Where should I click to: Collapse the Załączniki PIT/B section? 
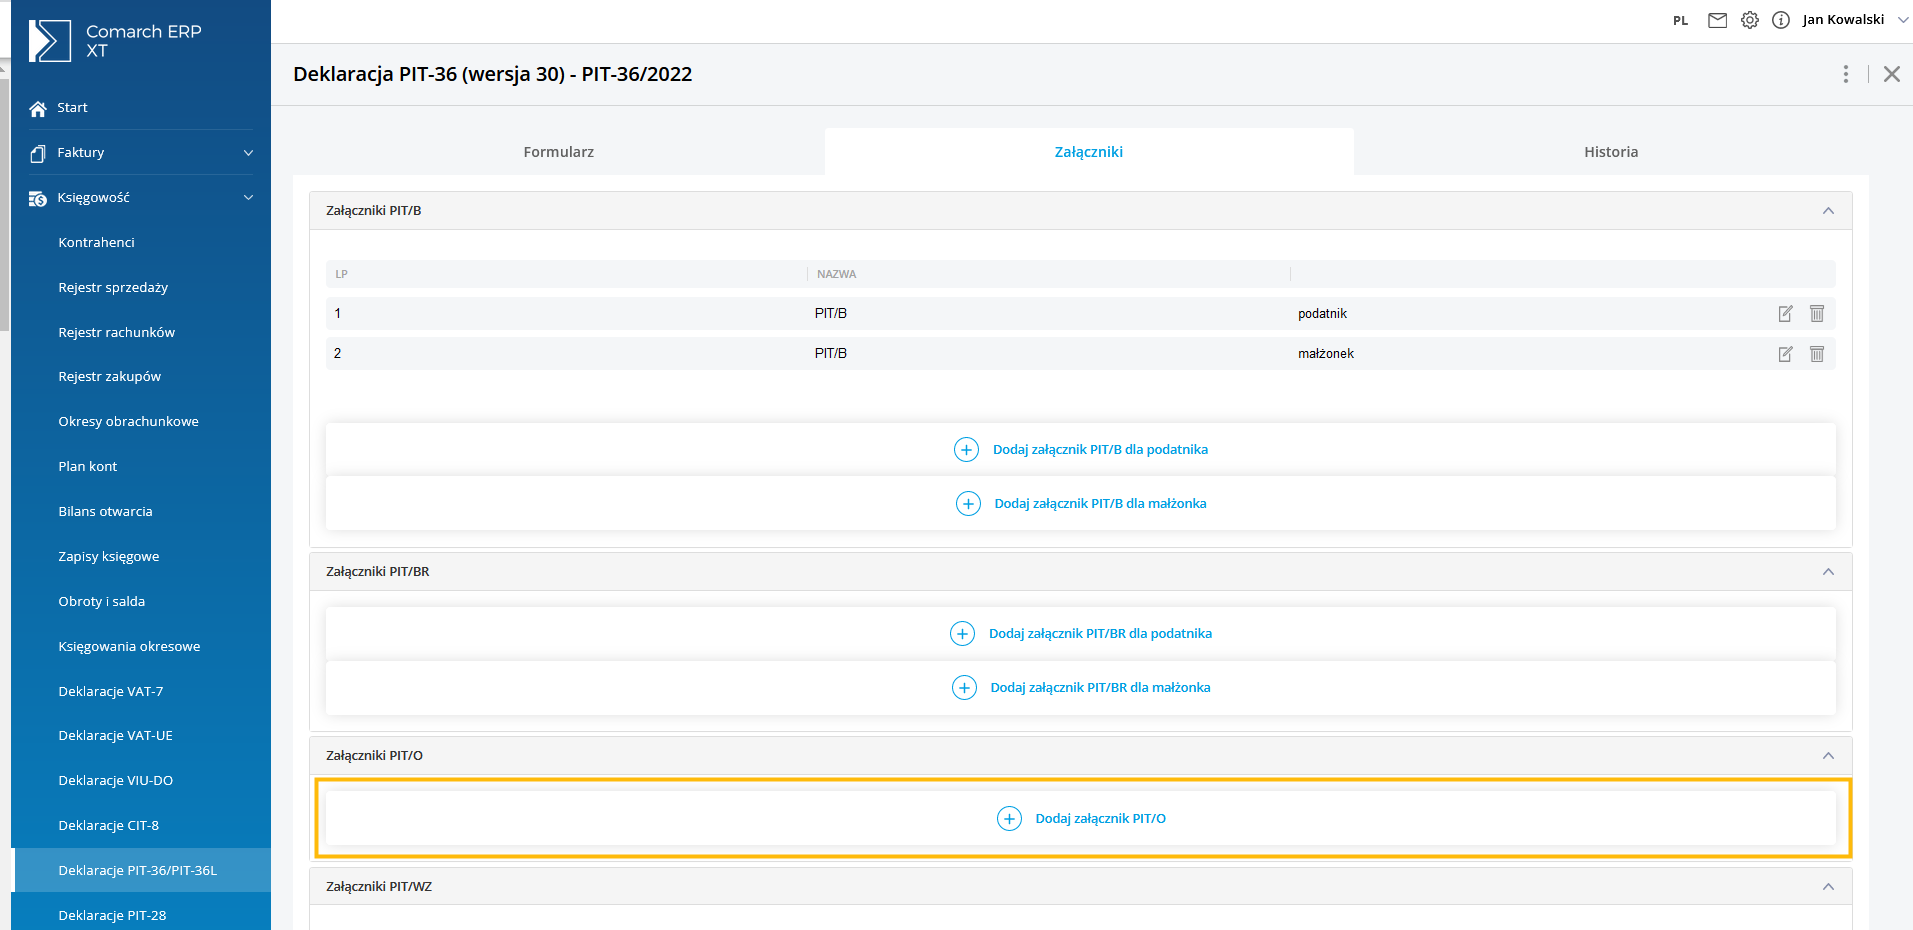[1828, 211]
